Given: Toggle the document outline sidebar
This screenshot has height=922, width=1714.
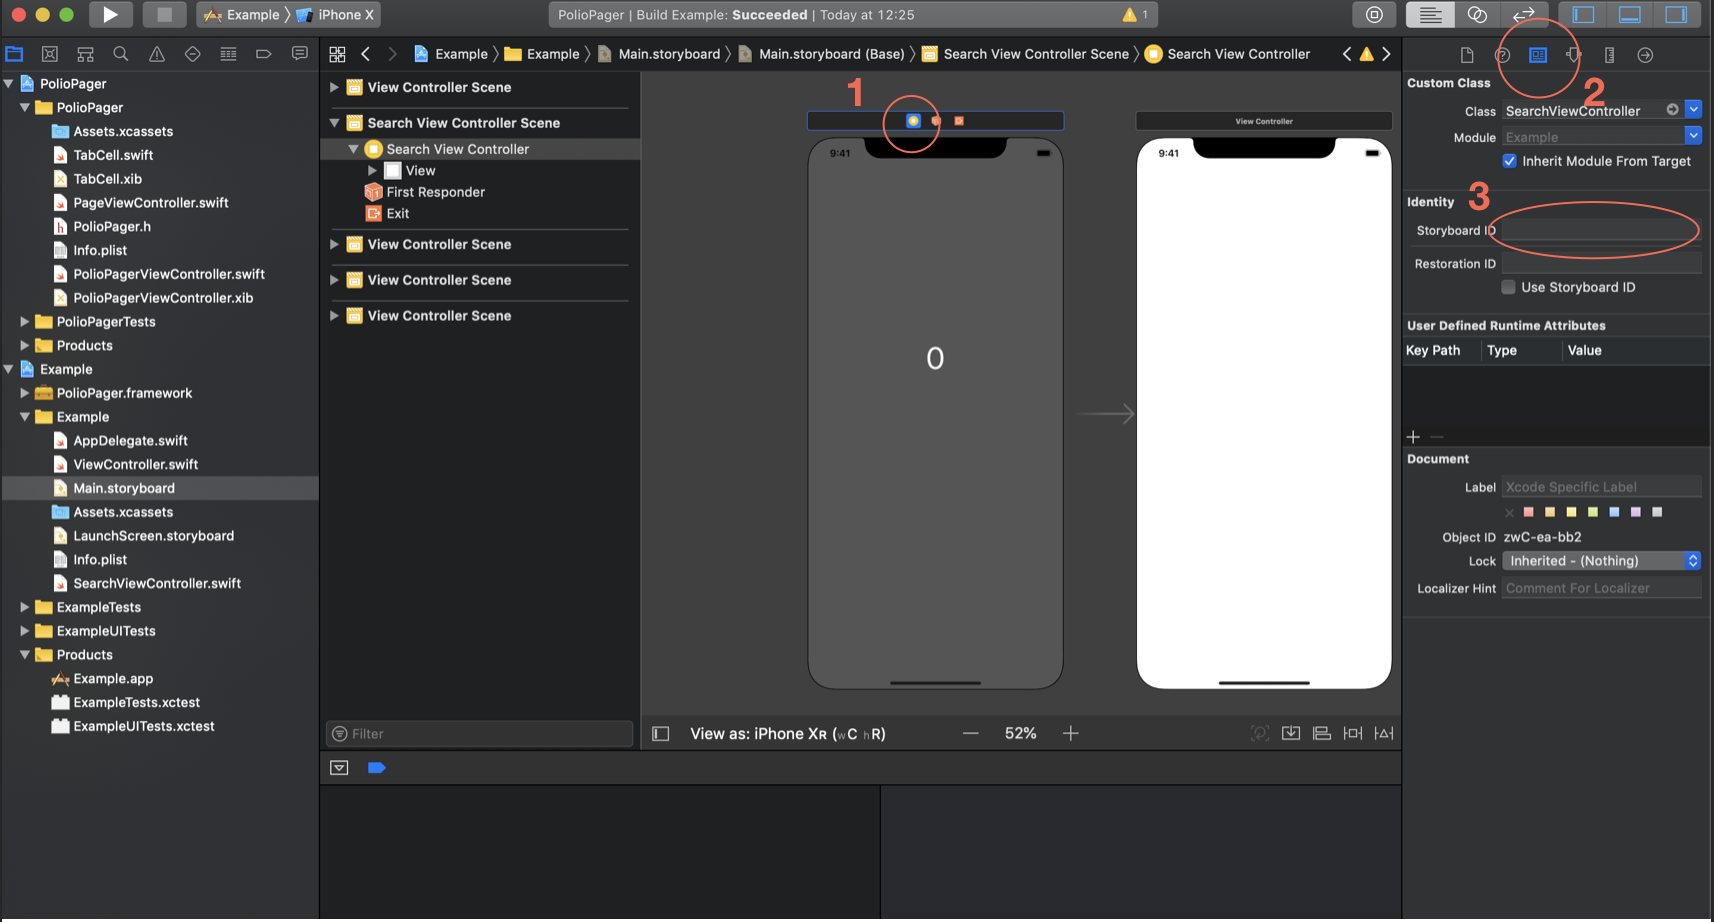Looking at the screenshot, I should point(661,733).
